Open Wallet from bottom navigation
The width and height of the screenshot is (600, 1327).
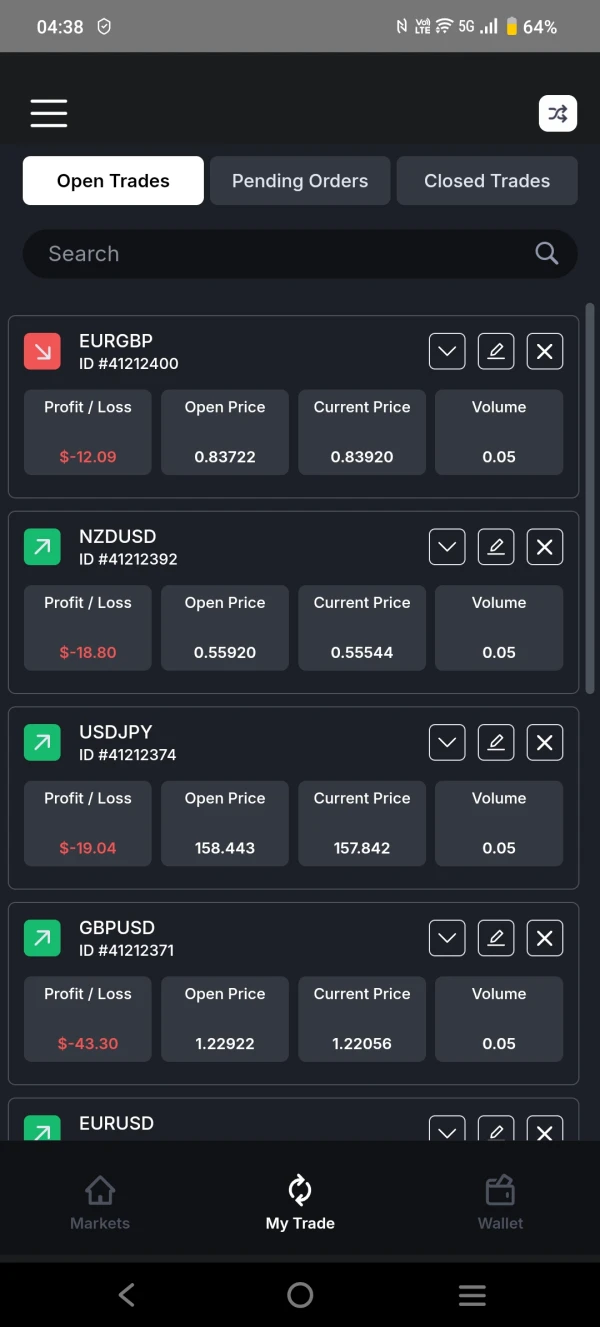click(500, 1203)
